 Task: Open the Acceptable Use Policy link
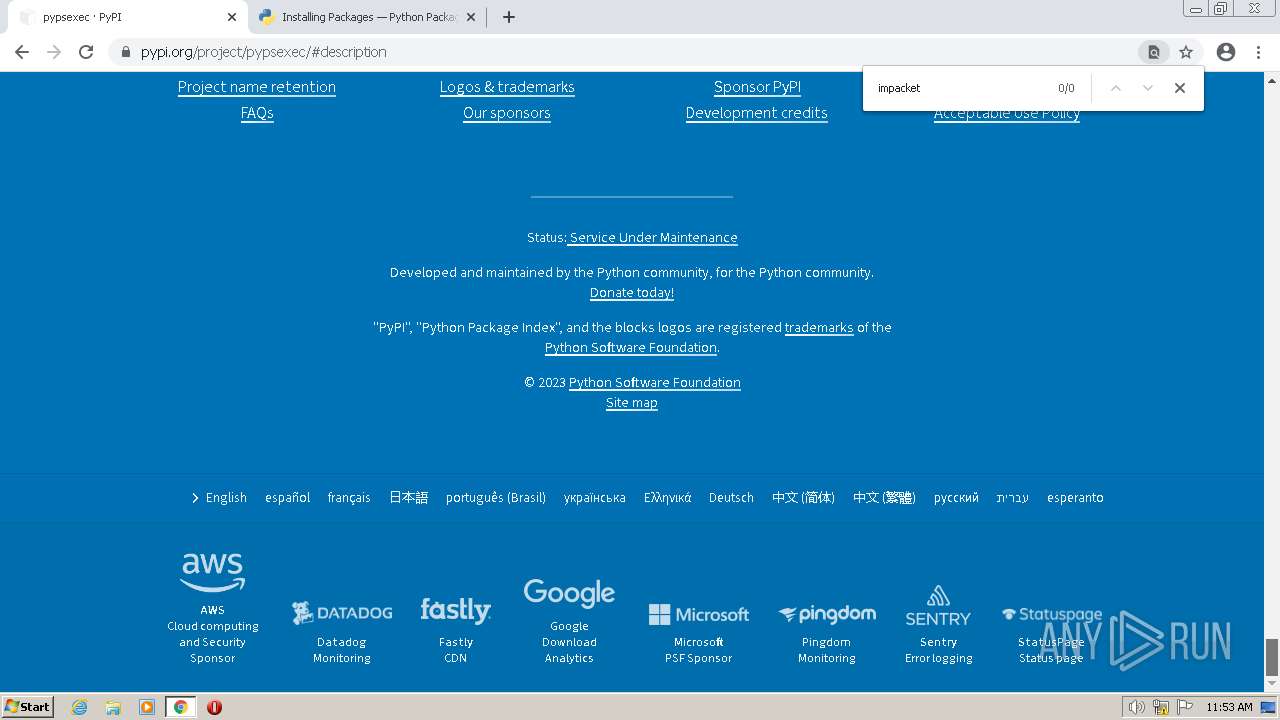click(1007, 114)
